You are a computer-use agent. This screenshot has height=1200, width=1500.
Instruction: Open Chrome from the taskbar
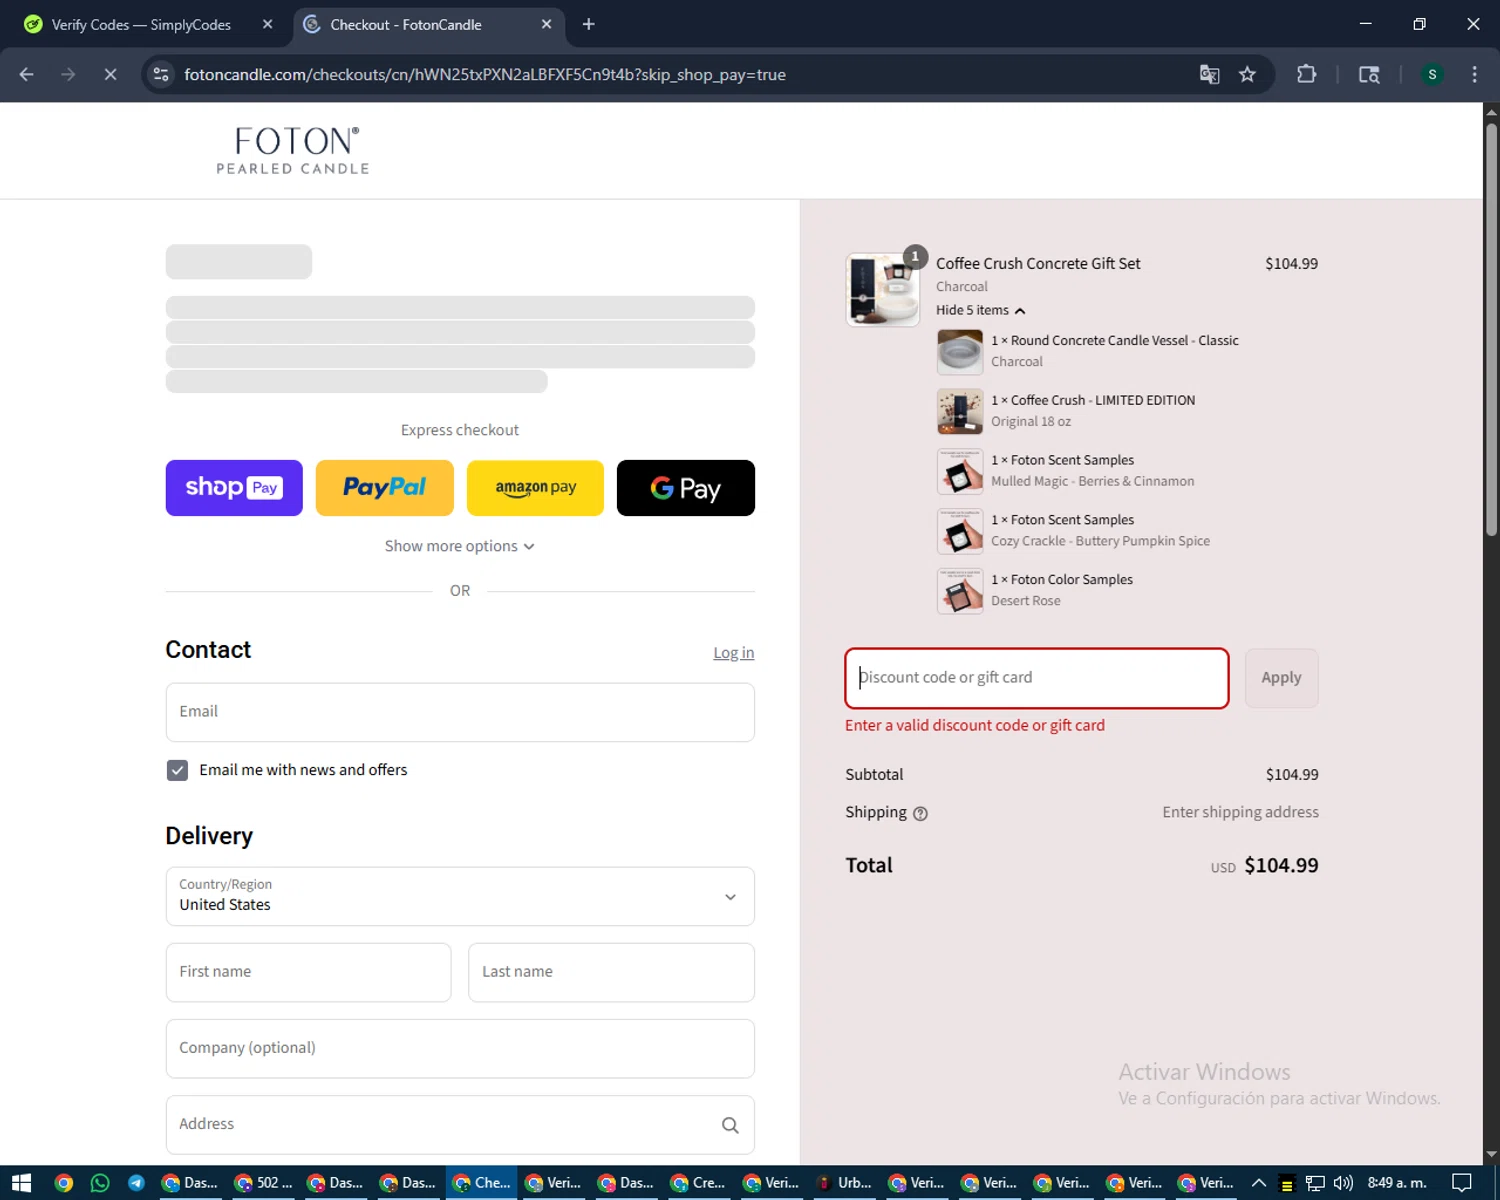tap(63, 1183)
